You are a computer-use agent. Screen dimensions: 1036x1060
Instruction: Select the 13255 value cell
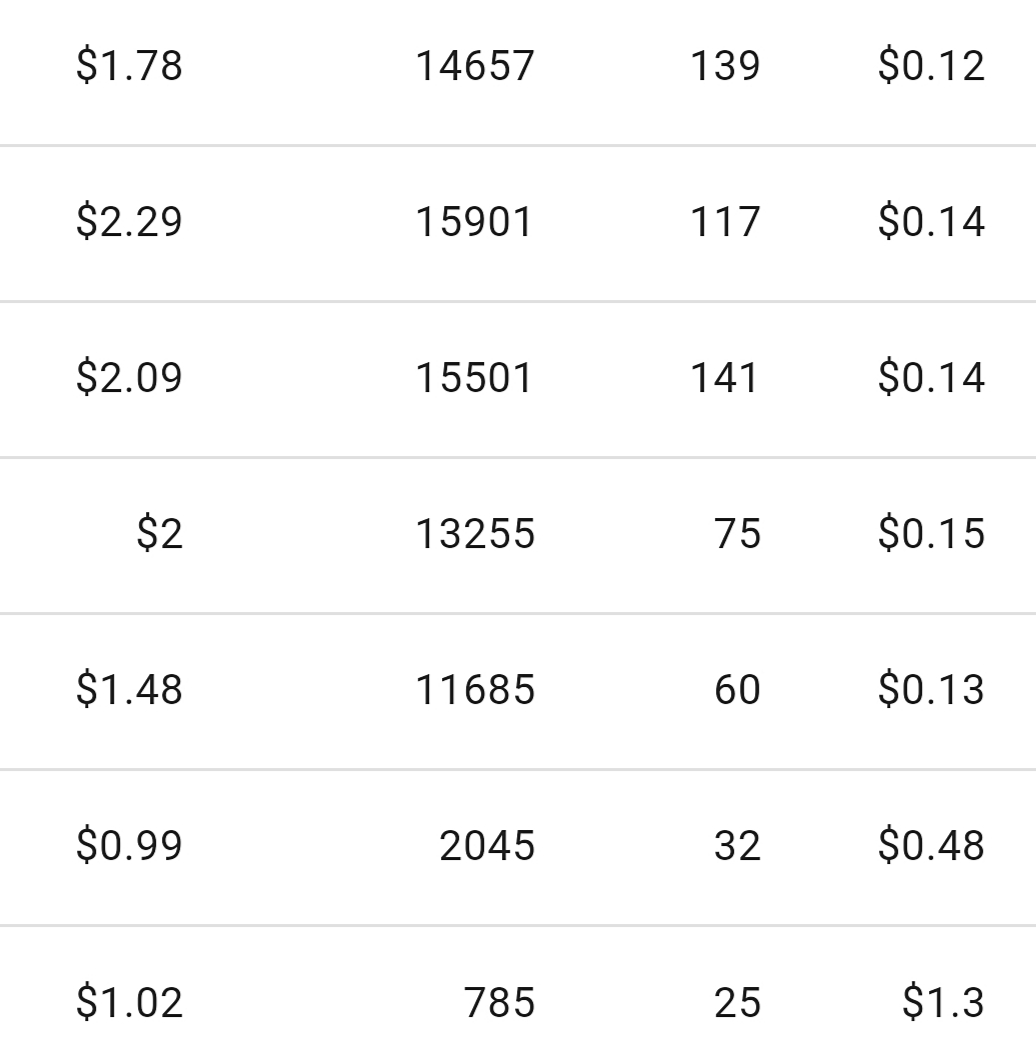(475, 534)
